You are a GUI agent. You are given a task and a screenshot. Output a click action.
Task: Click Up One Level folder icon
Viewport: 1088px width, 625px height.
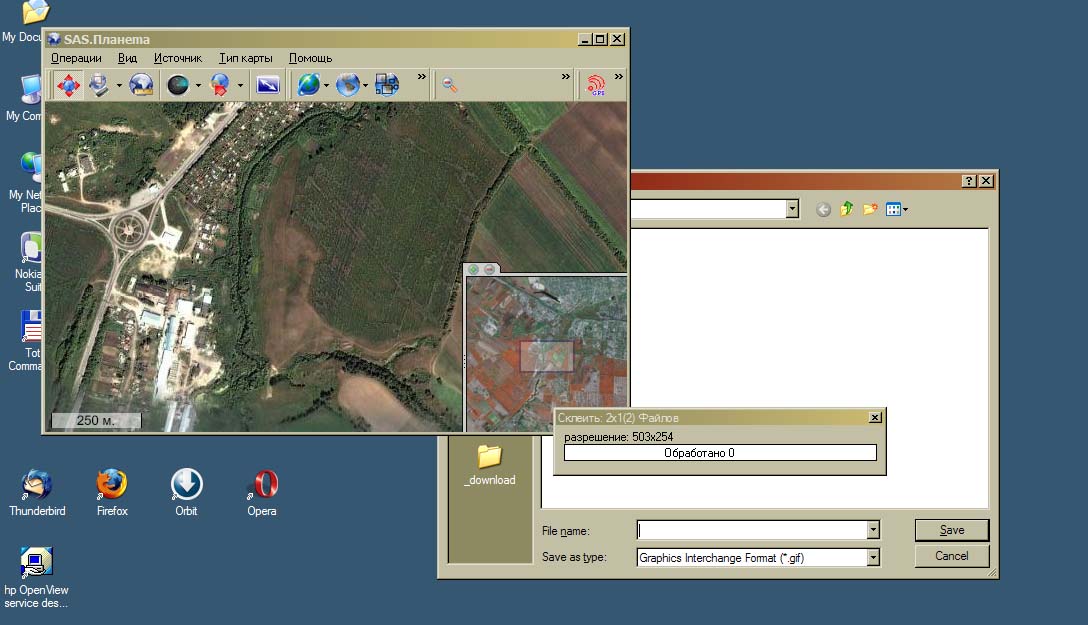coord(847,209)
